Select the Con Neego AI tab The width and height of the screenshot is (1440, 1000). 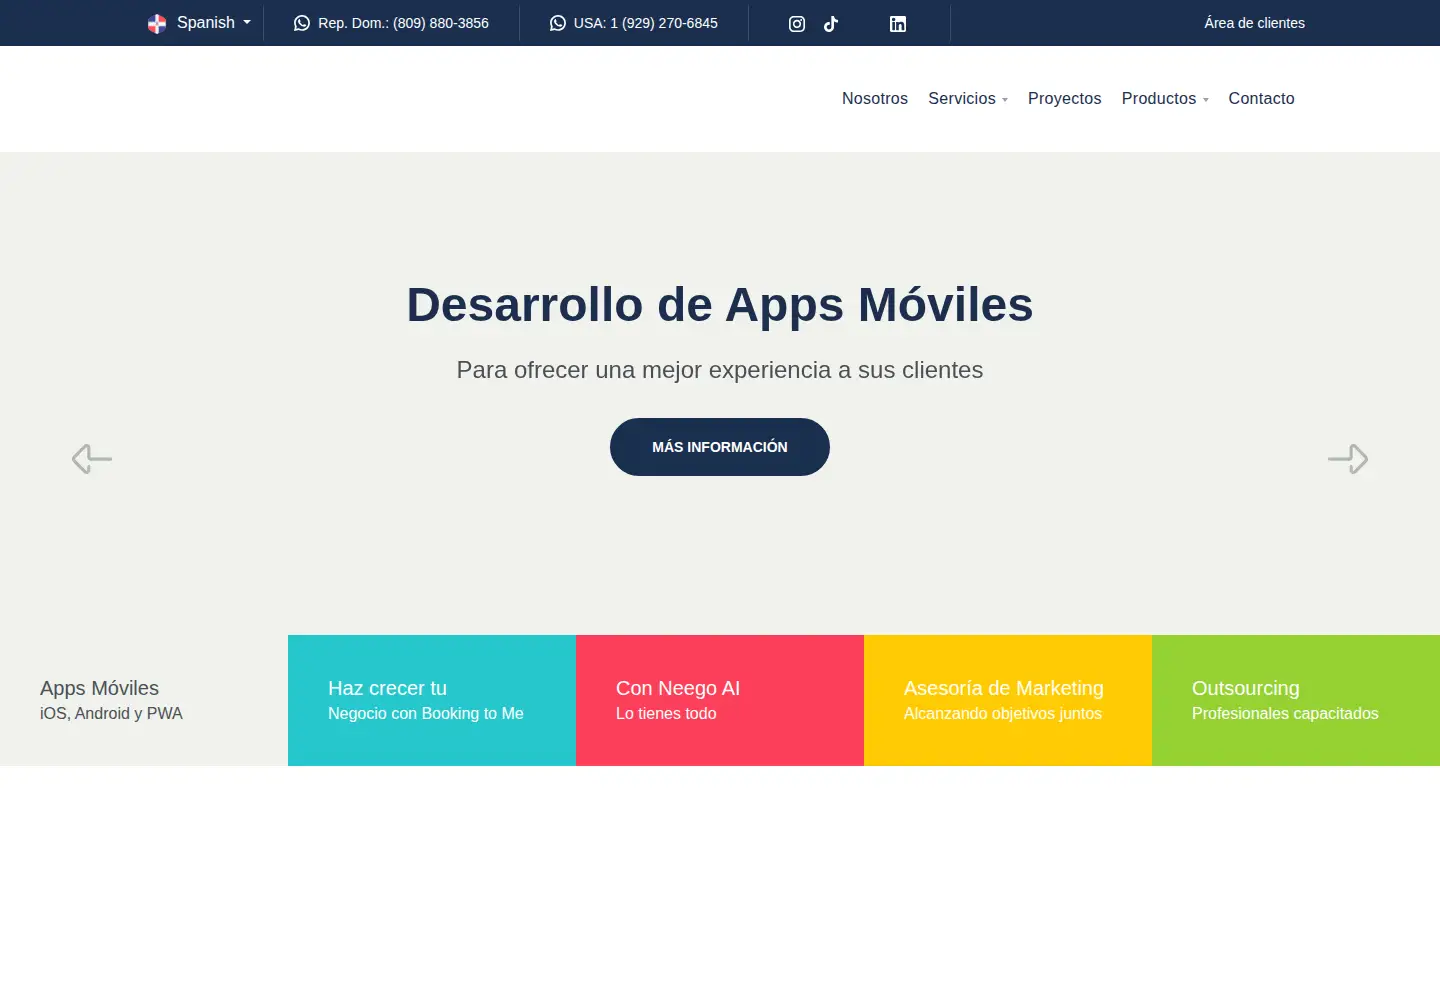tap(720, 700)
